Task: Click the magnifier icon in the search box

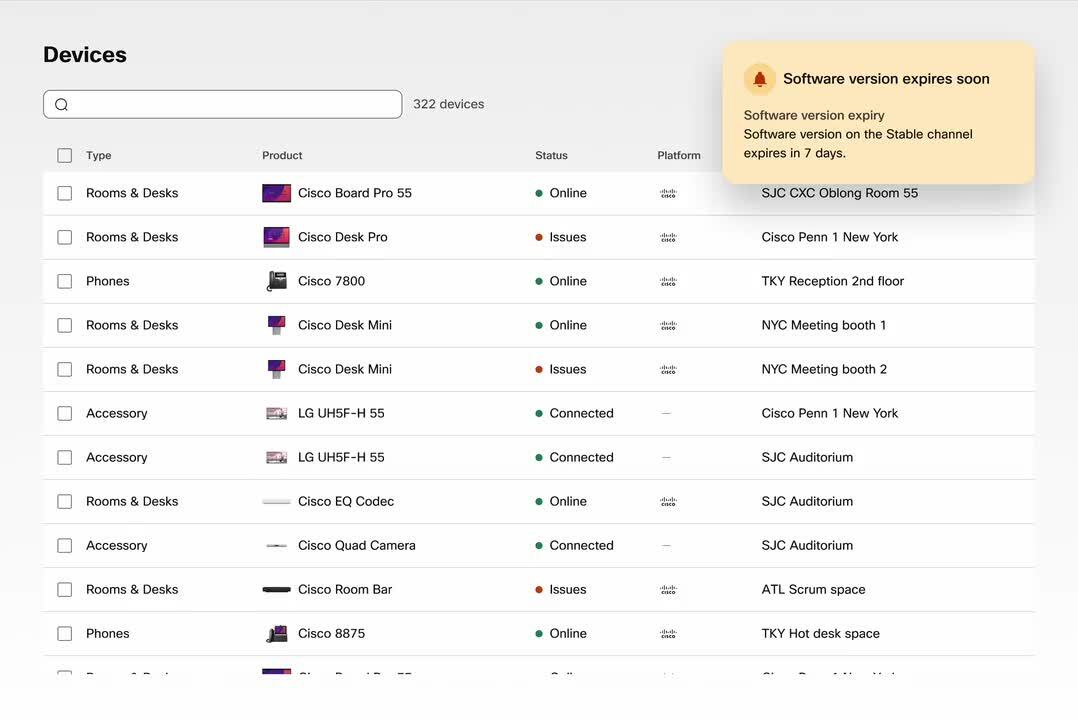Action: [x=61, y=105]
